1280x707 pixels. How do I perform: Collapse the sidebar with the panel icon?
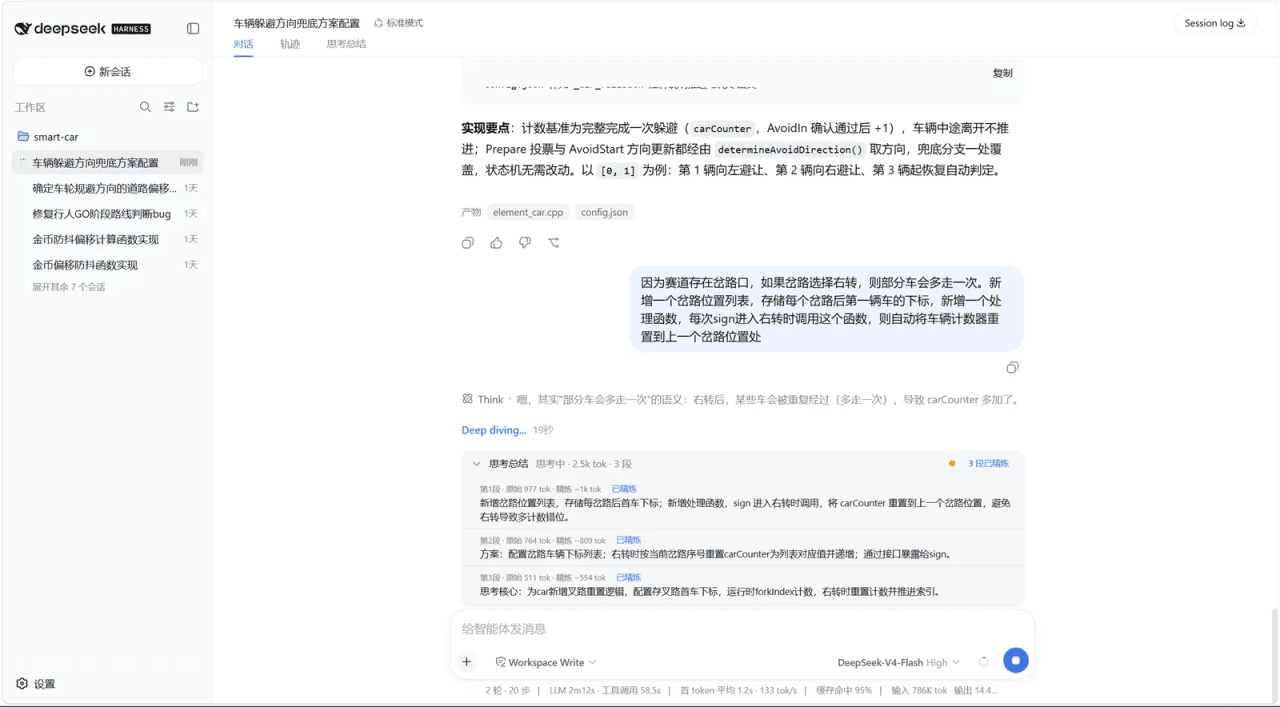[x=193, y=29]
